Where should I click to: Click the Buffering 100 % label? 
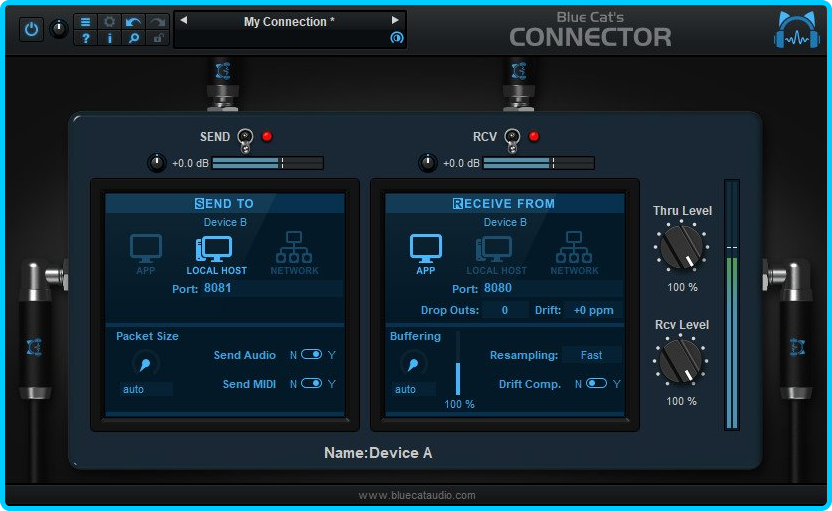(x=459, y=404)
